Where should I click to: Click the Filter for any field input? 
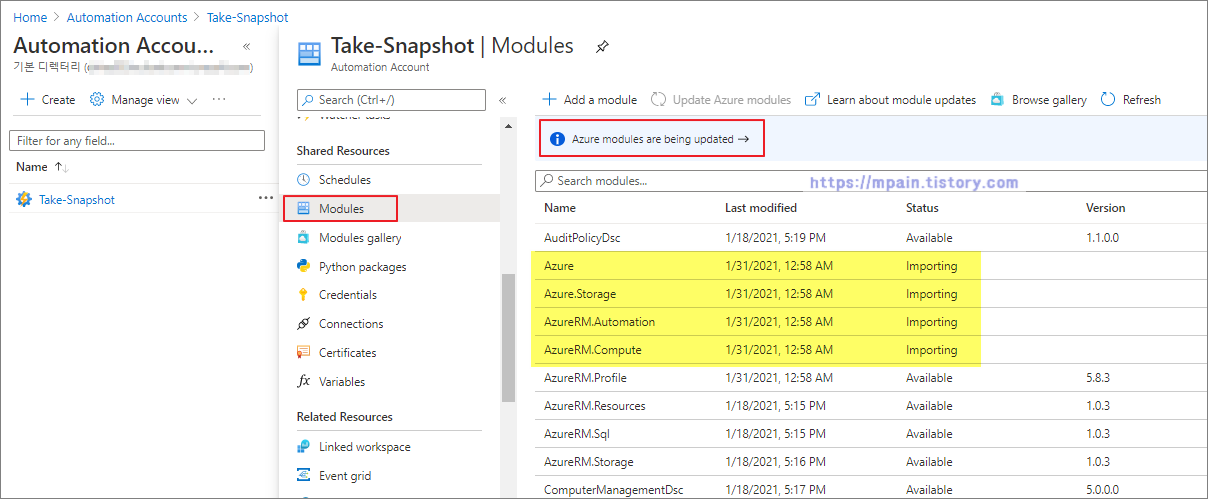coord(137,141)
